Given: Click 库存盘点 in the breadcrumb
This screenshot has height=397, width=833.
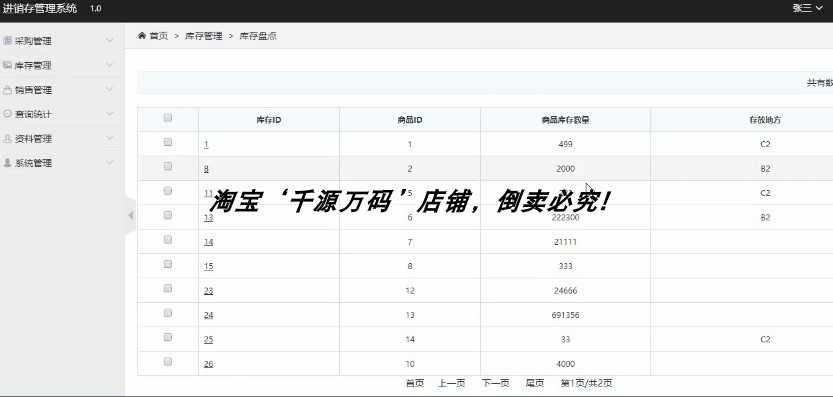Looking at the screenshot, I should pyautogui.click(x=258, y=36).
